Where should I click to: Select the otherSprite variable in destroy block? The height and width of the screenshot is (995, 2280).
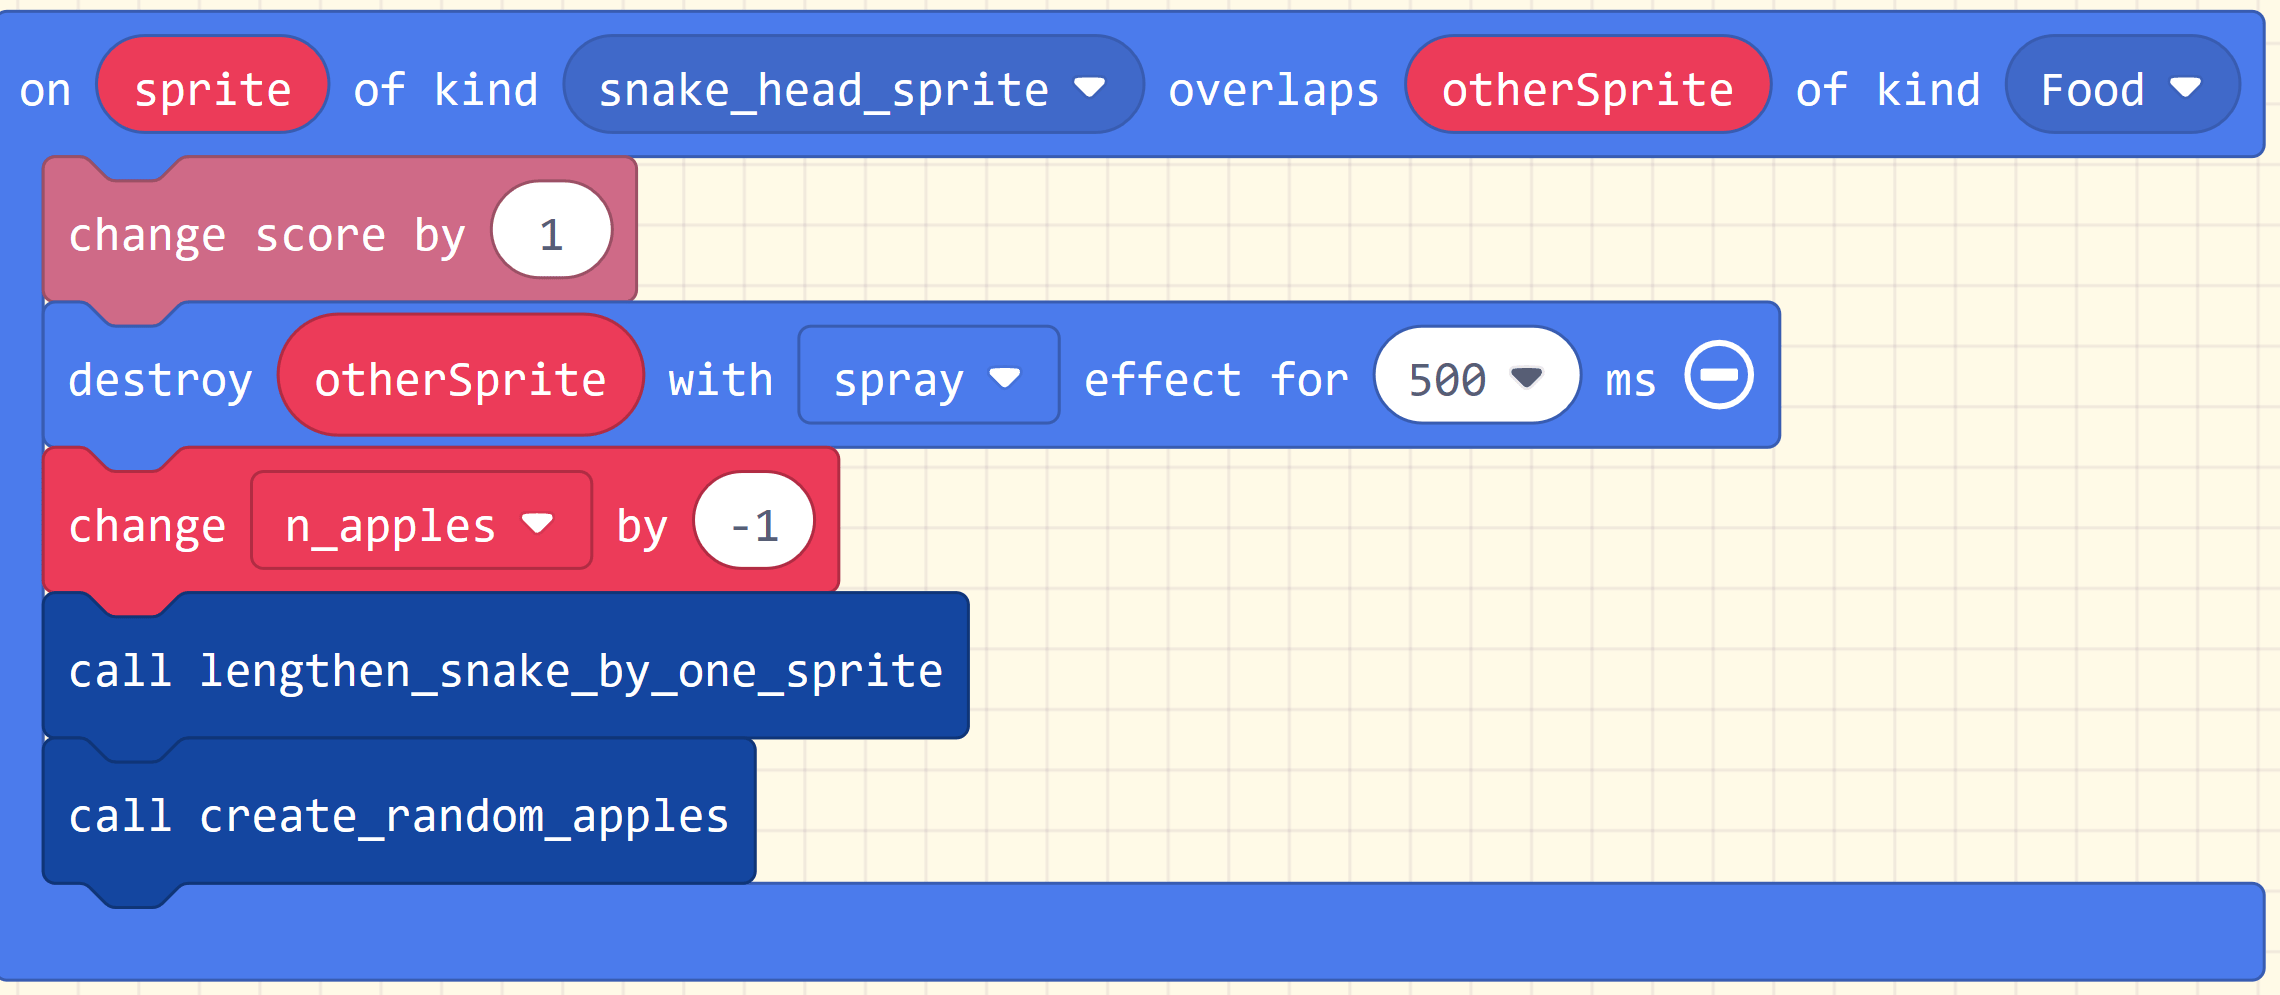(461, 376)
